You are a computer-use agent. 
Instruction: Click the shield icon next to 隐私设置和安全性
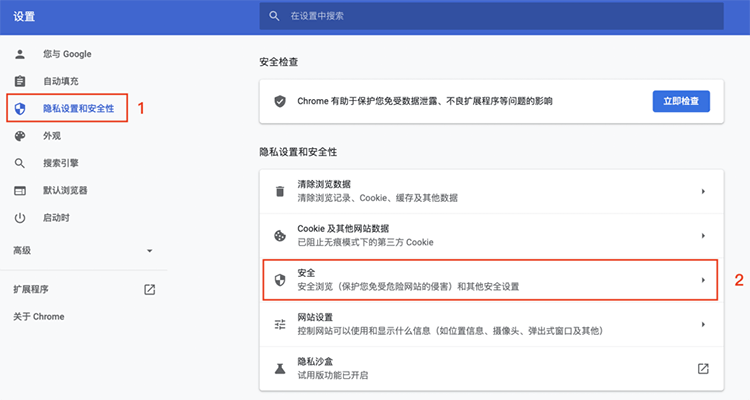tap(20, 109)
